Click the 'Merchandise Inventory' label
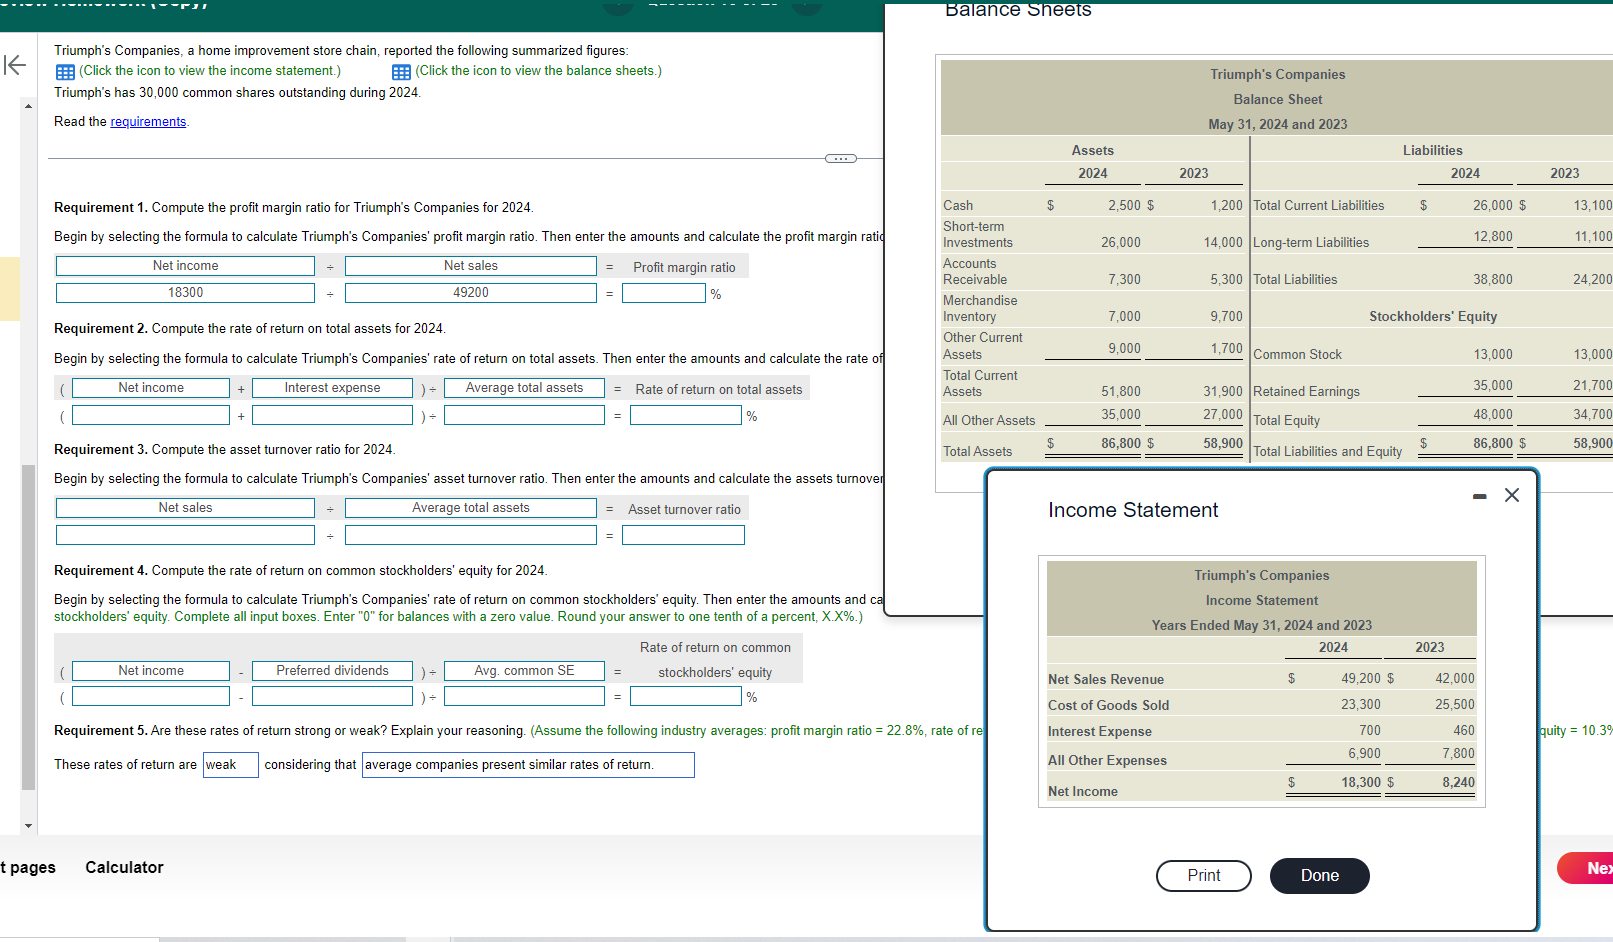 [980, 309]
